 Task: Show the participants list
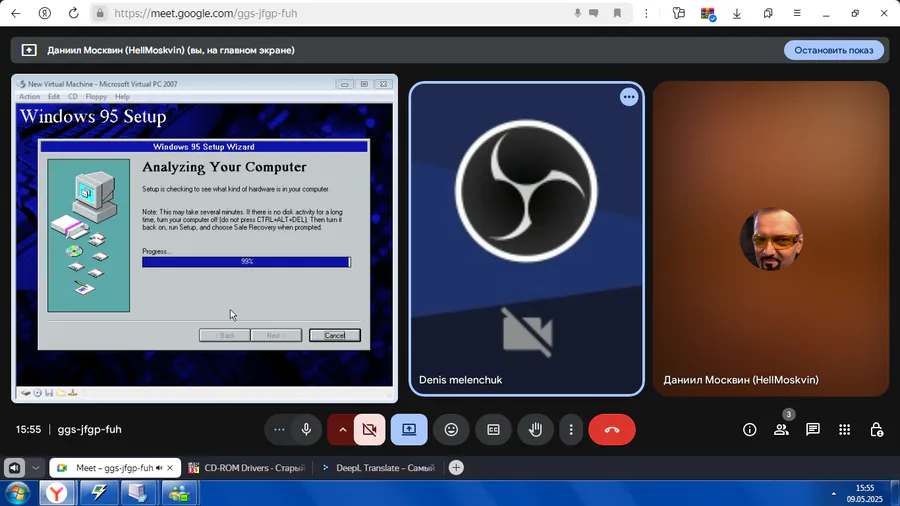[x=781, y=430]
